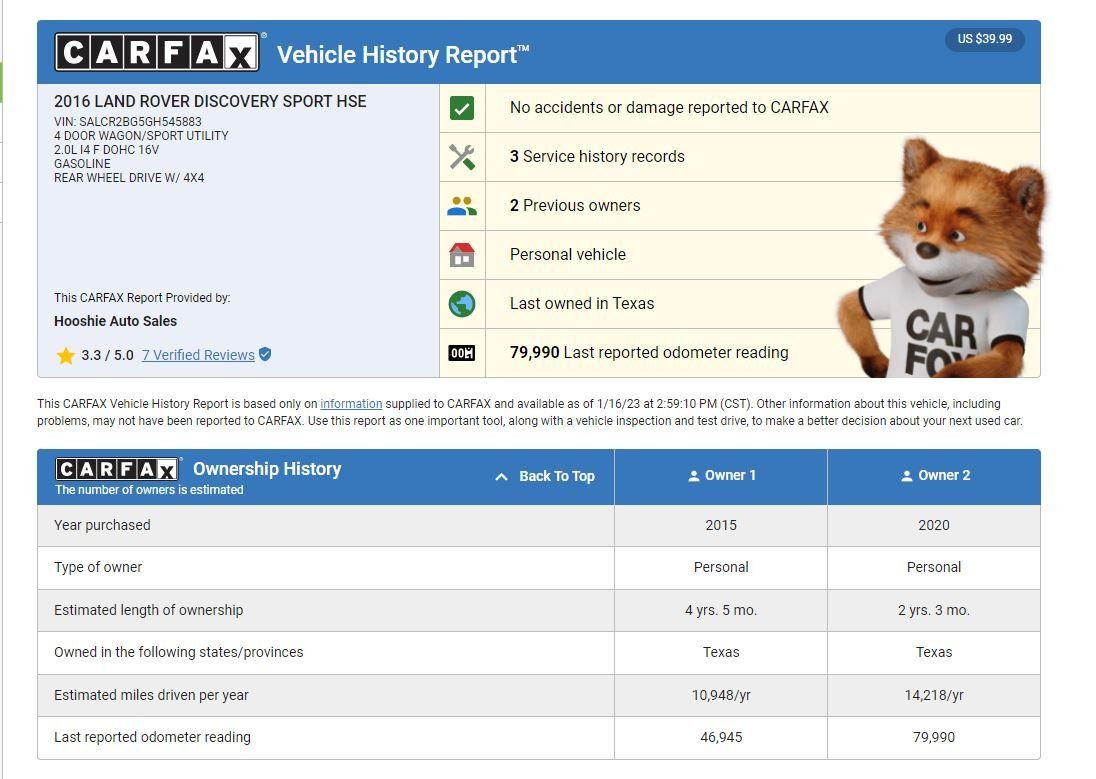
Task: Click the wrench service history icon
Action: tap(461, 157)
